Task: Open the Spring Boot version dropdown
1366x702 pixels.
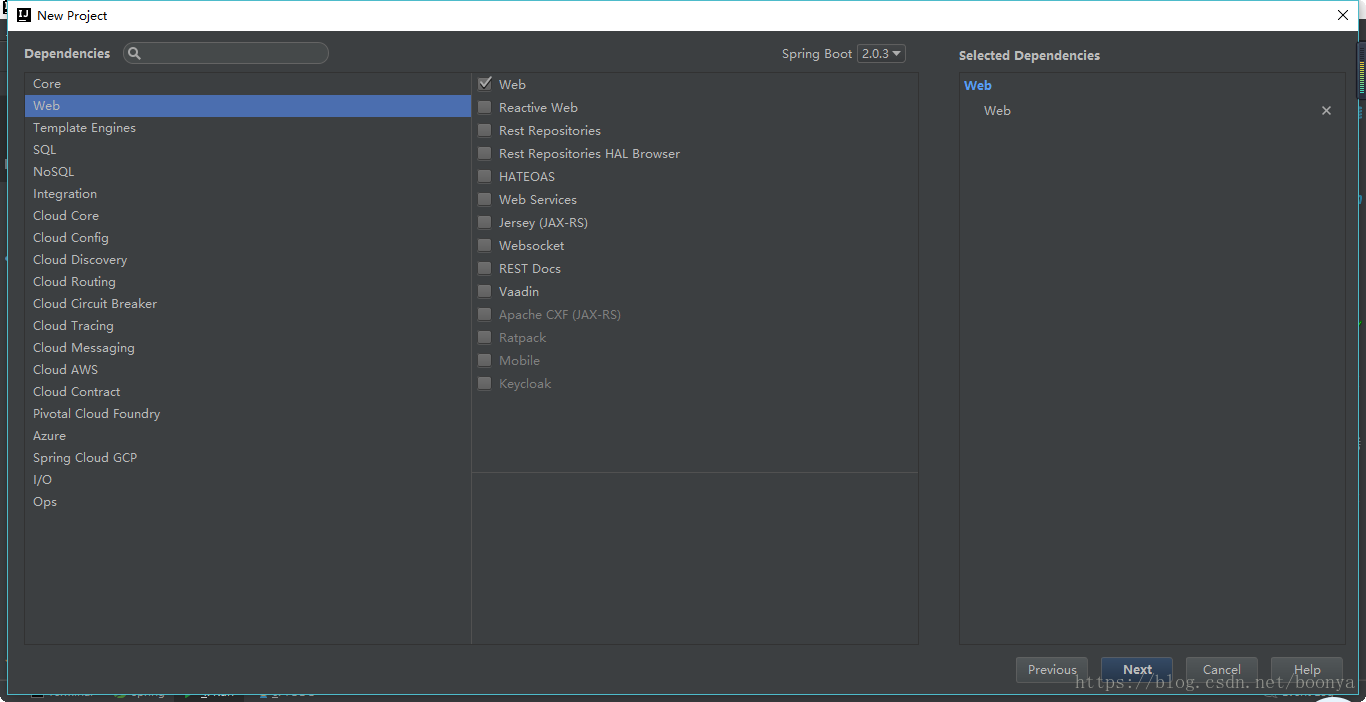Action: point(881,54)
